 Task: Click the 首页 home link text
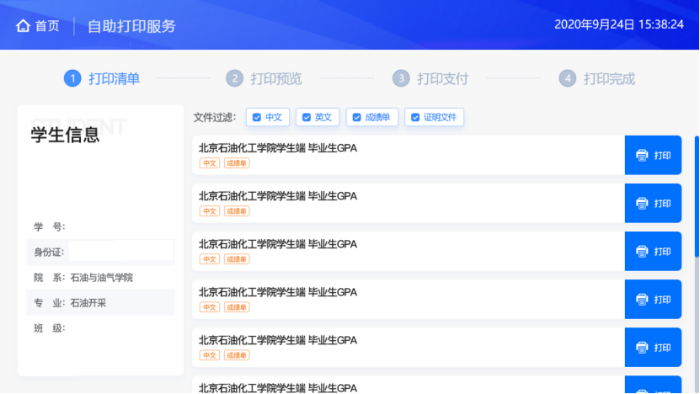[47, 26]
